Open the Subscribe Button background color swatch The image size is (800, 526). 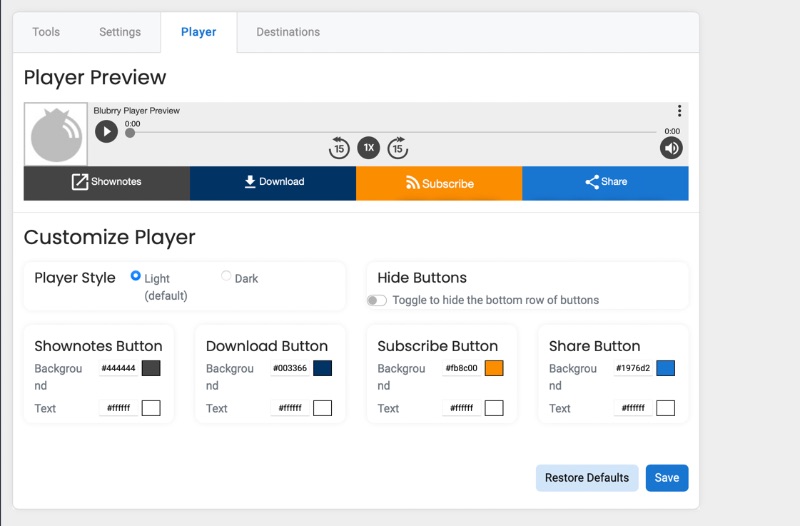pyautogui.click(x=494, y=368)
